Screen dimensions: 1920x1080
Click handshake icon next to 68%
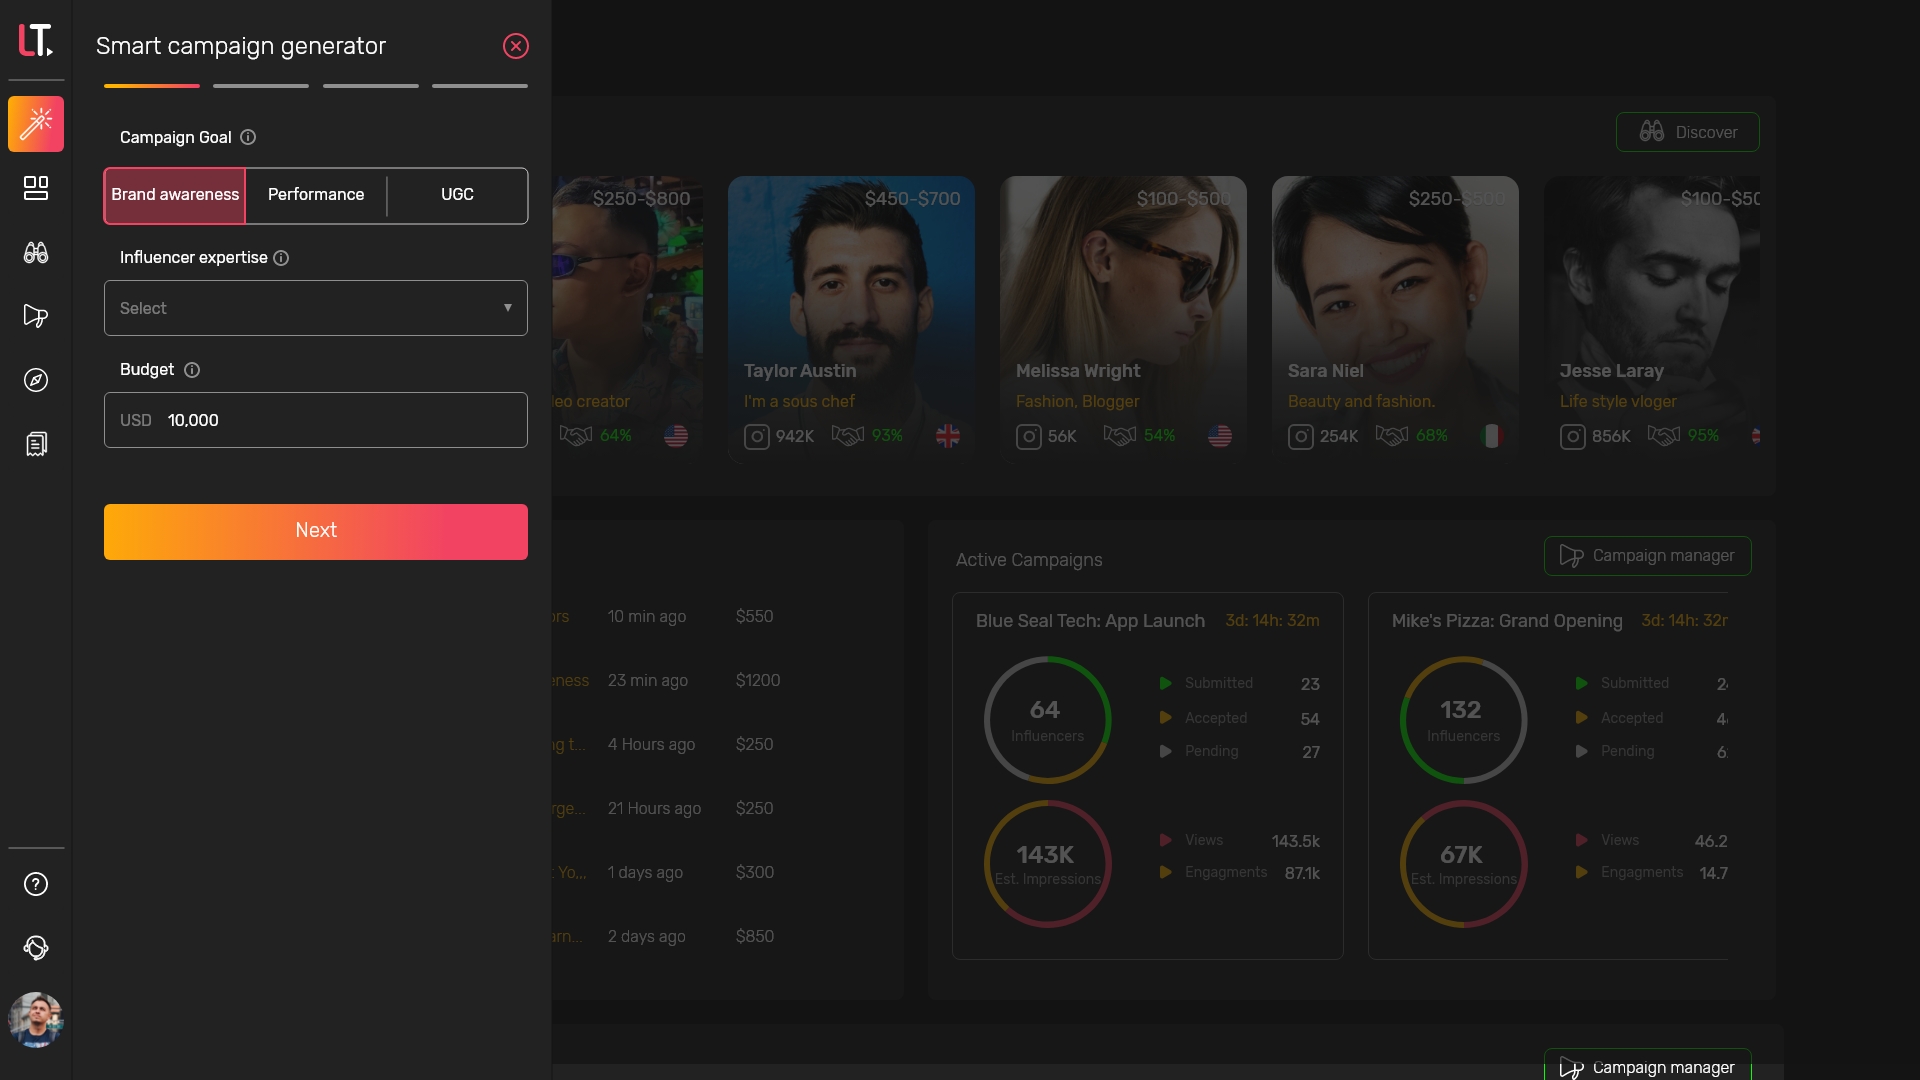(1392, 436)
